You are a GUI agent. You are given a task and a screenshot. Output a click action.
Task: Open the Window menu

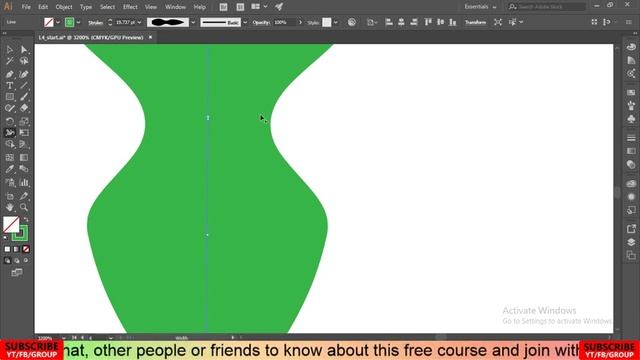[176, 7]
